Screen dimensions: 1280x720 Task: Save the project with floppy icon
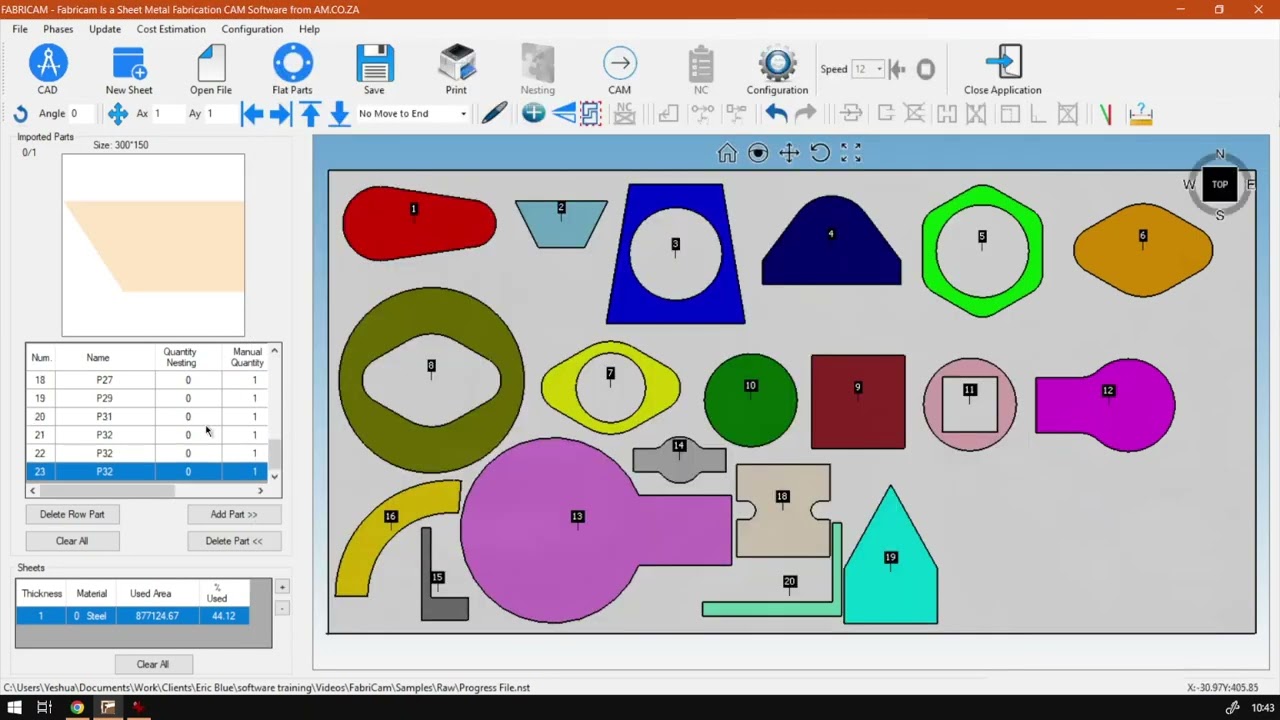[374, 69]
